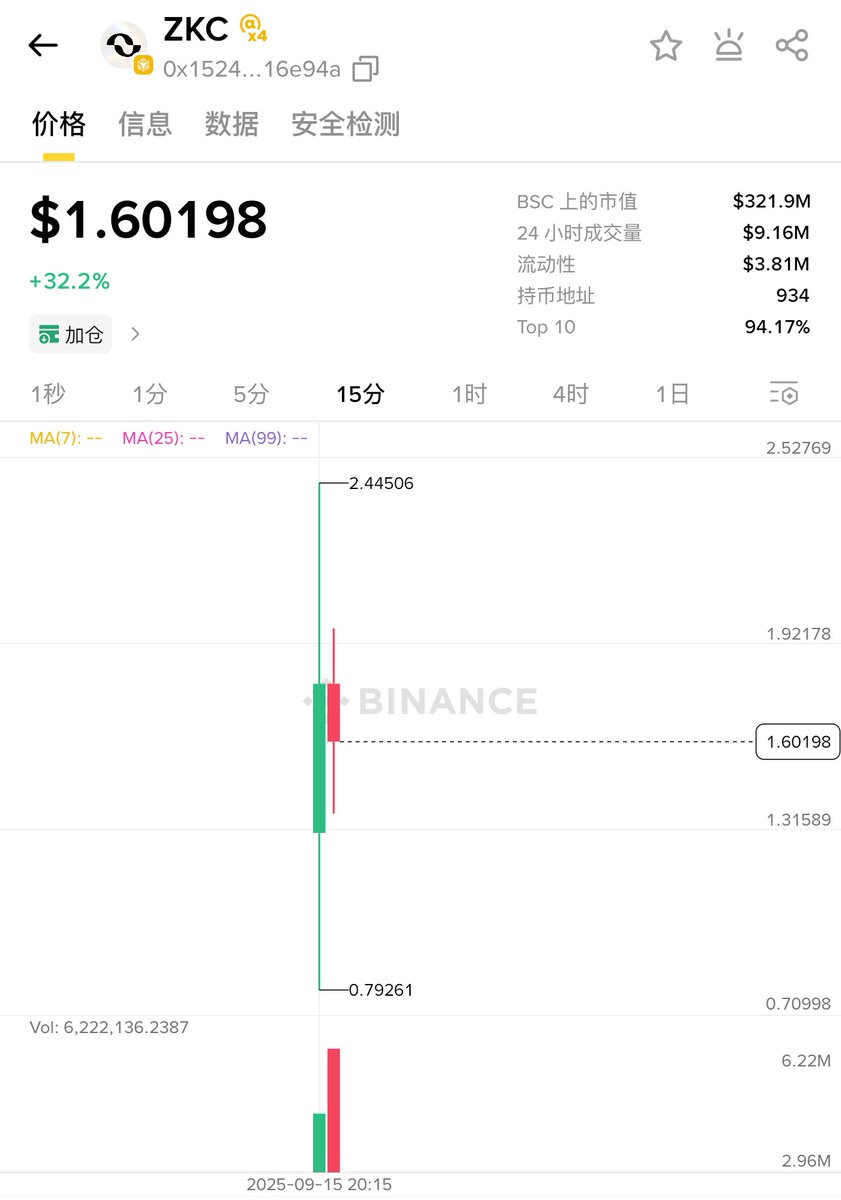The width and height of the screenshot is (841, 1200).
Task: Switch to the 数据 tab
Action: tap(232, 124)
